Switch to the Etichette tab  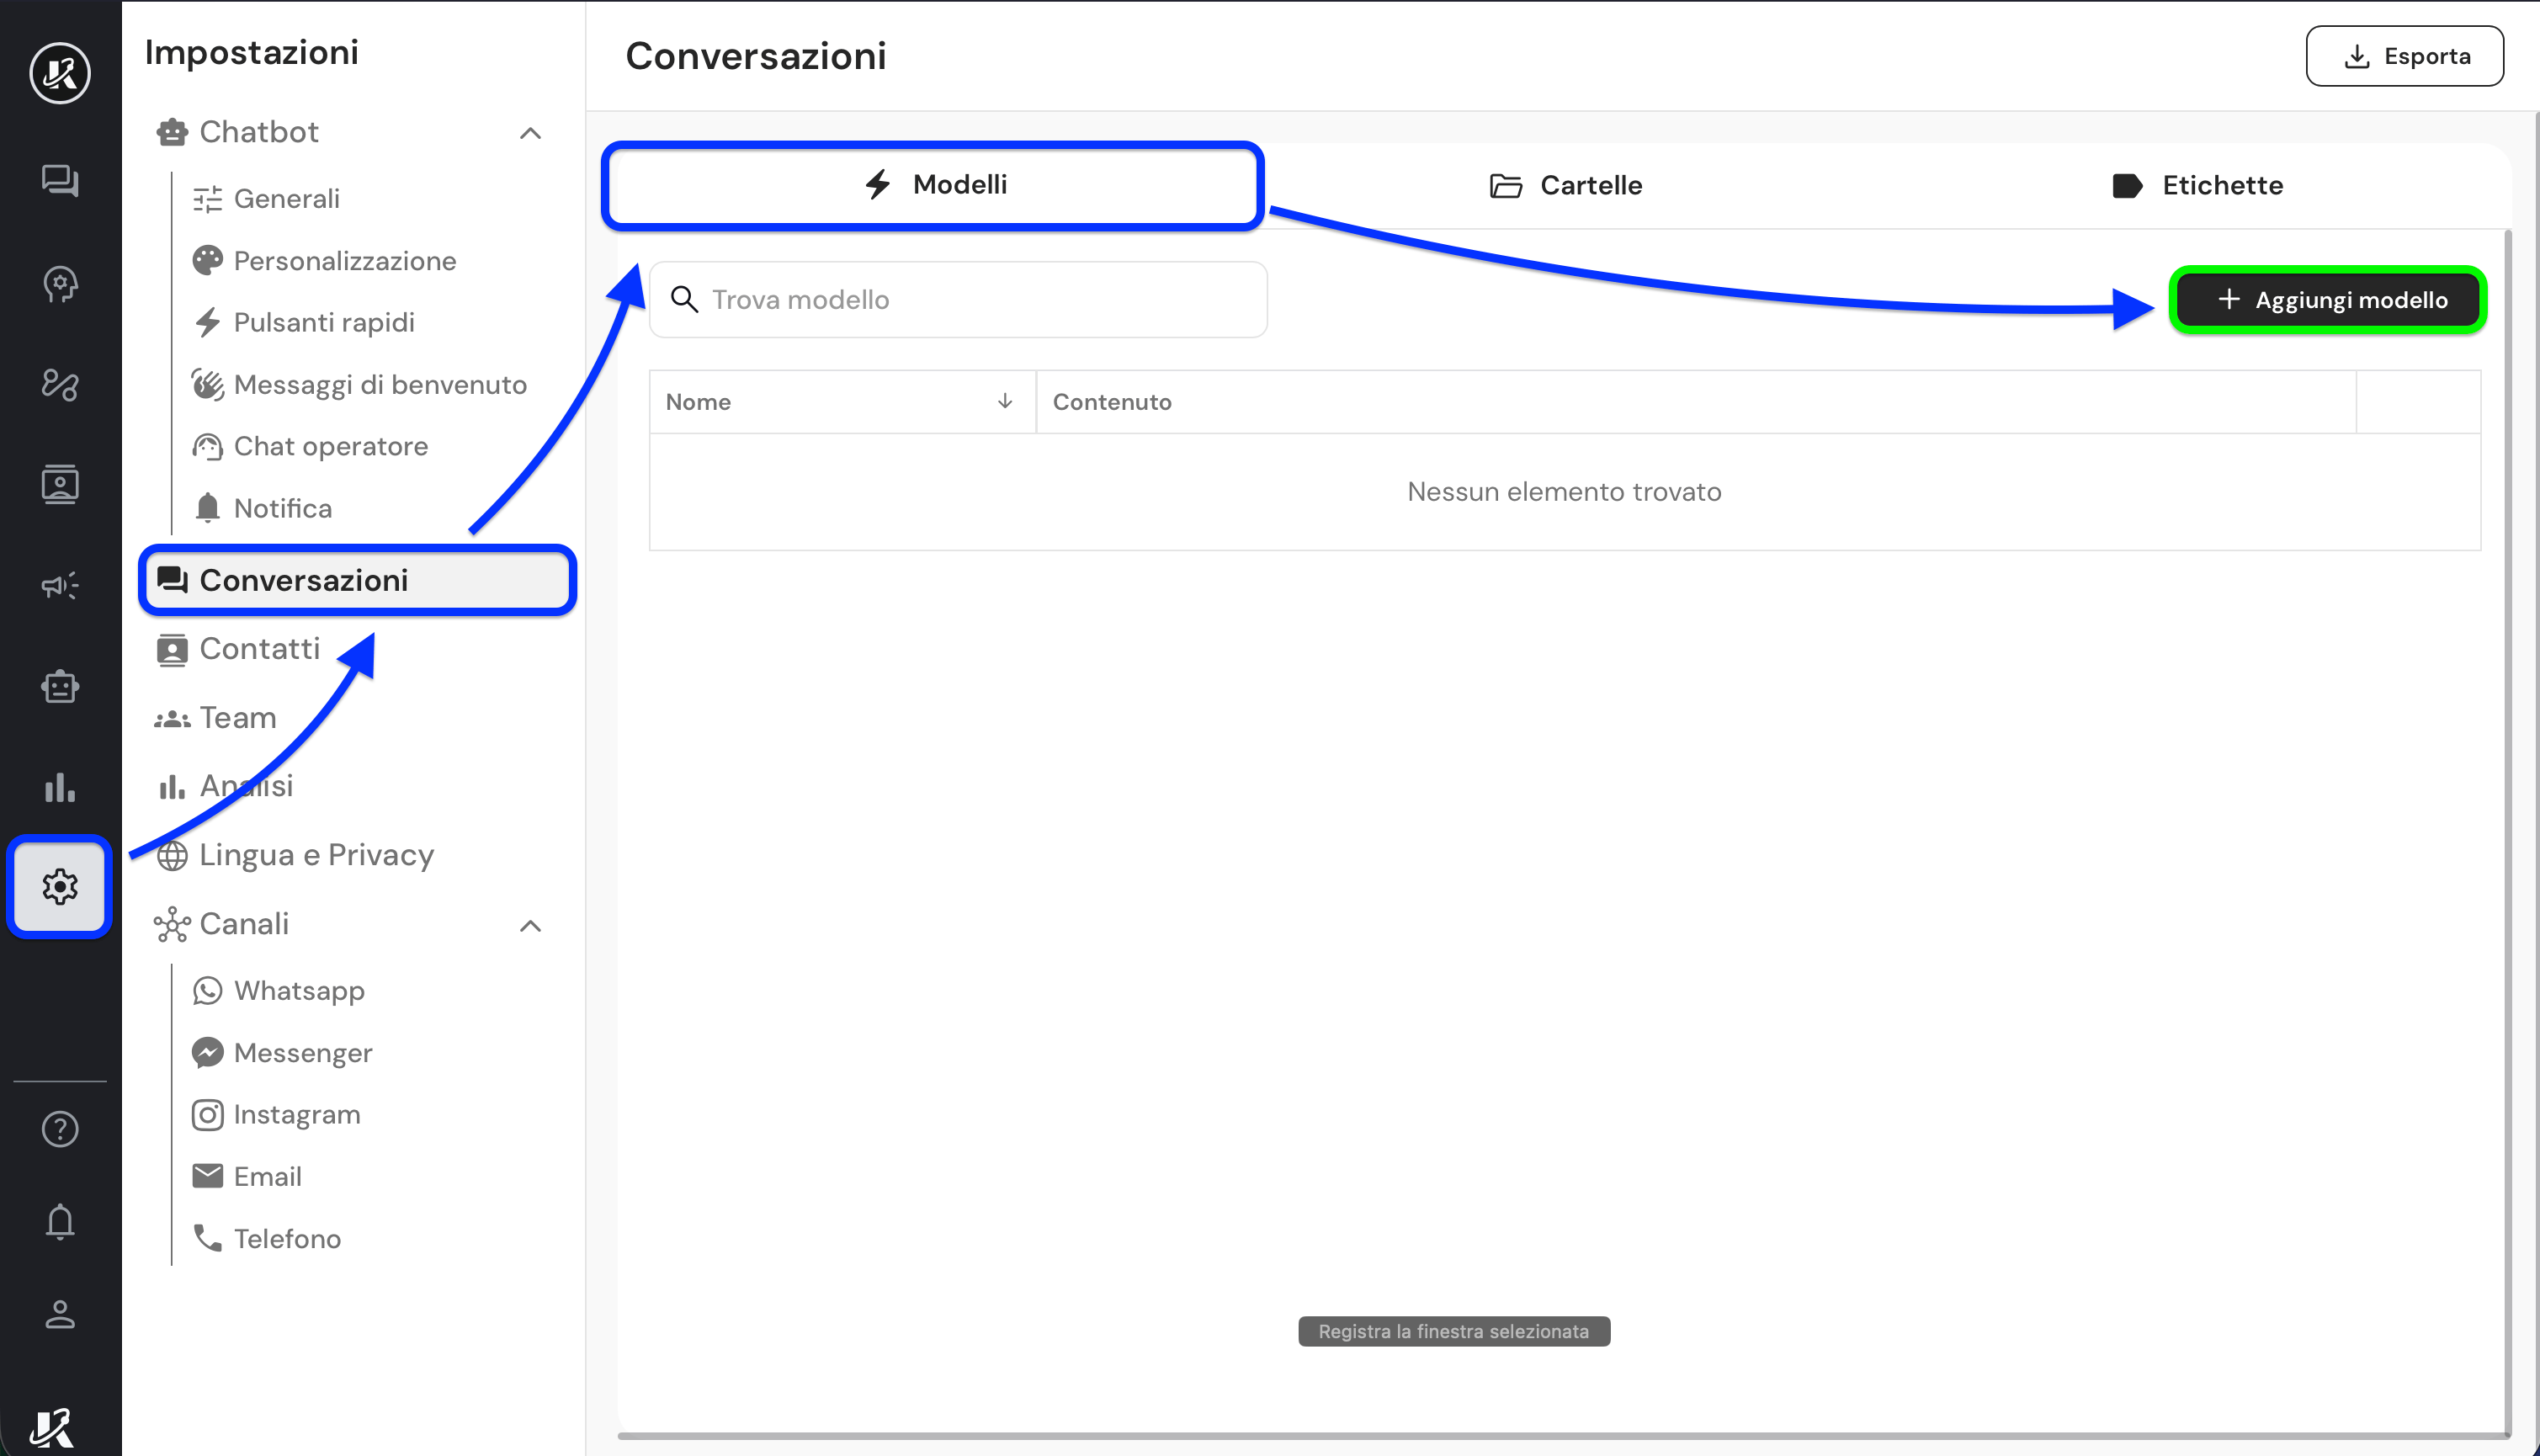pyautogui.click(x=2197, y=185)
